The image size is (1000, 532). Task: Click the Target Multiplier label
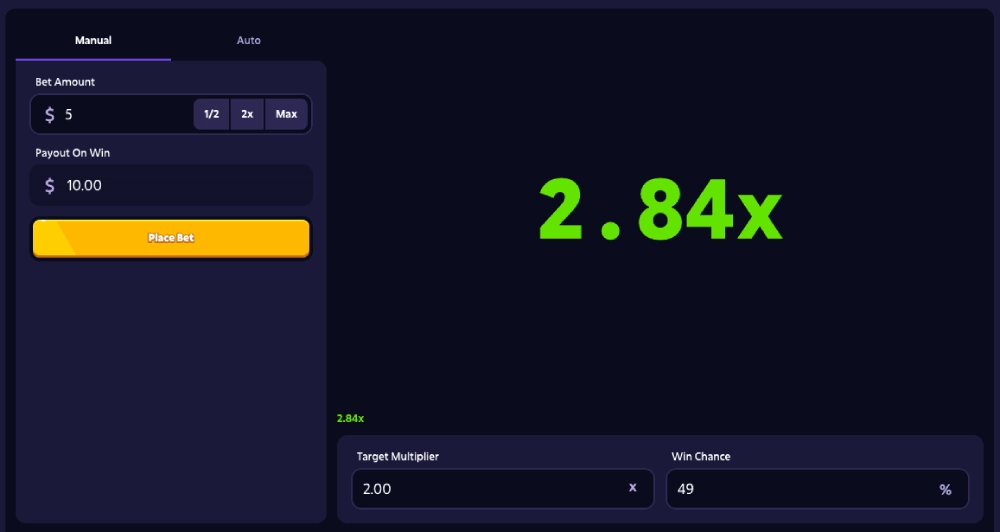click(x=397, y=456)
